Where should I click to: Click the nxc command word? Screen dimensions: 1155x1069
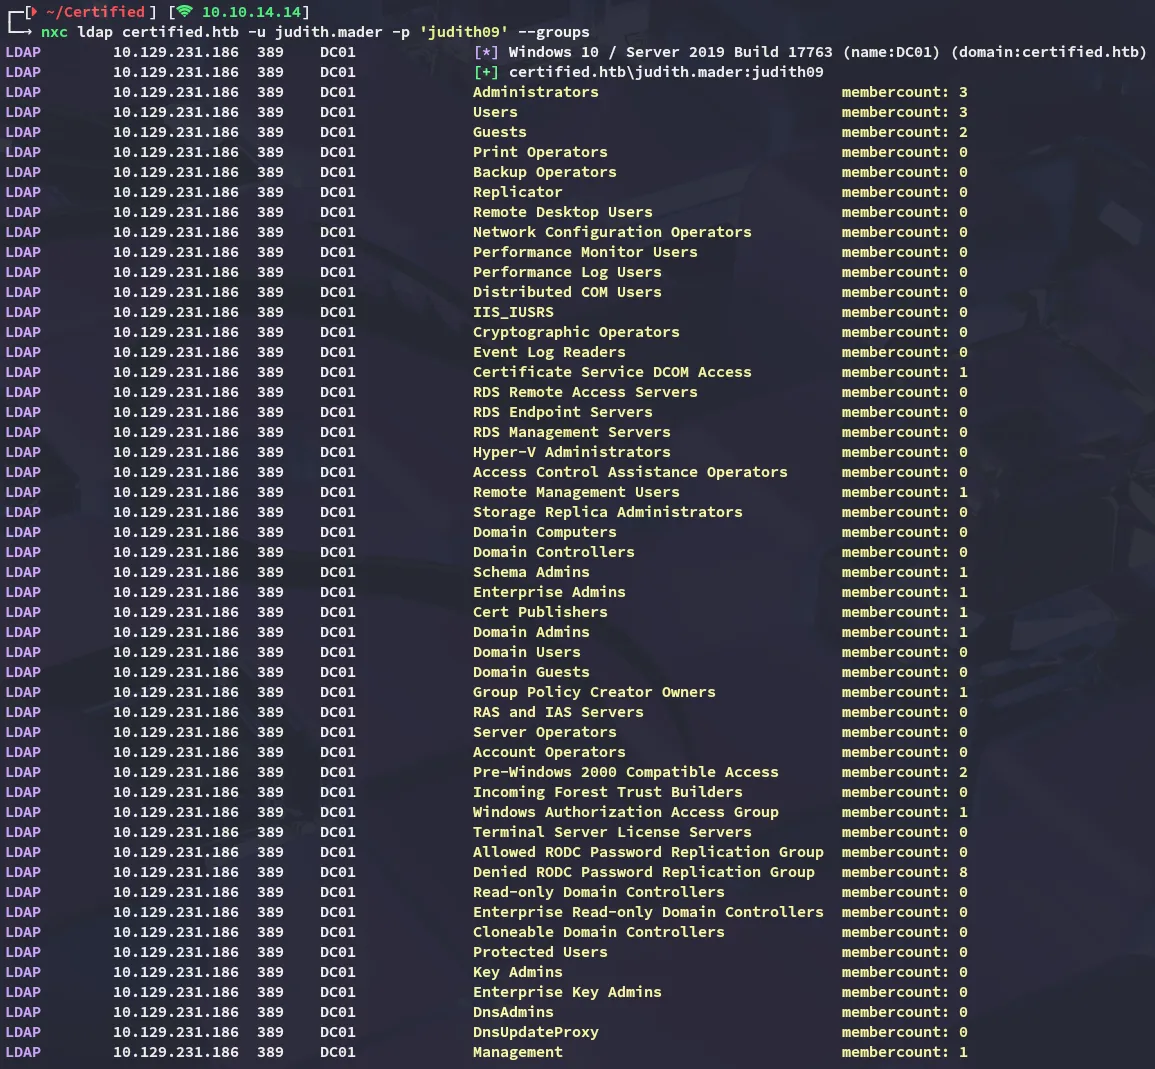[x=54, y=32]
